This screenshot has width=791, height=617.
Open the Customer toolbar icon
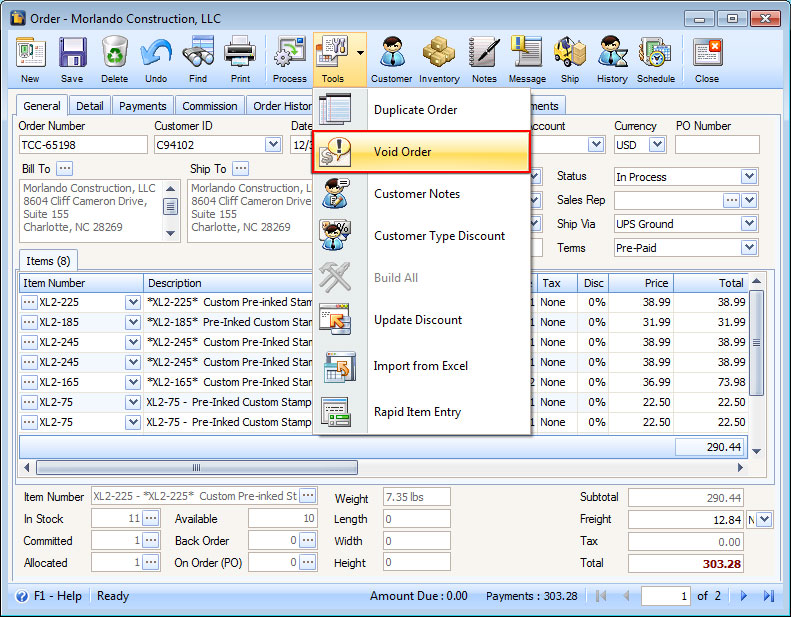point(391,59)
